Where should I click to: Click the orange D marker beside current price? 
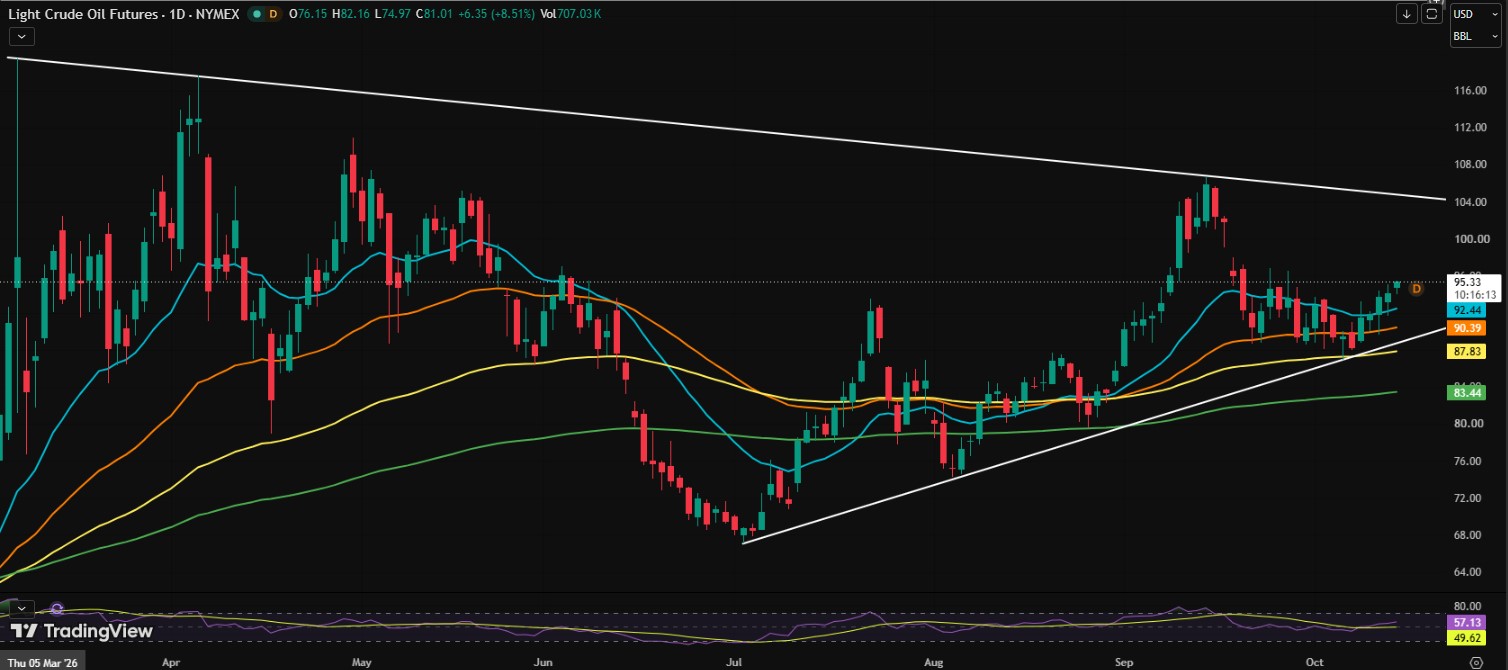(x=1416, y=289)
